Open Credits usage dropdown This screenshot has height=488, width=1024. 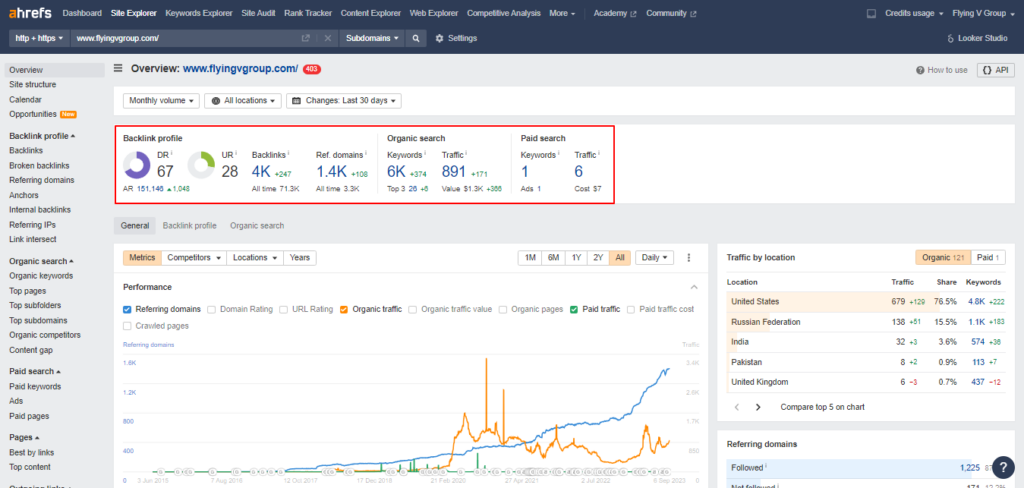pos(914,13)
